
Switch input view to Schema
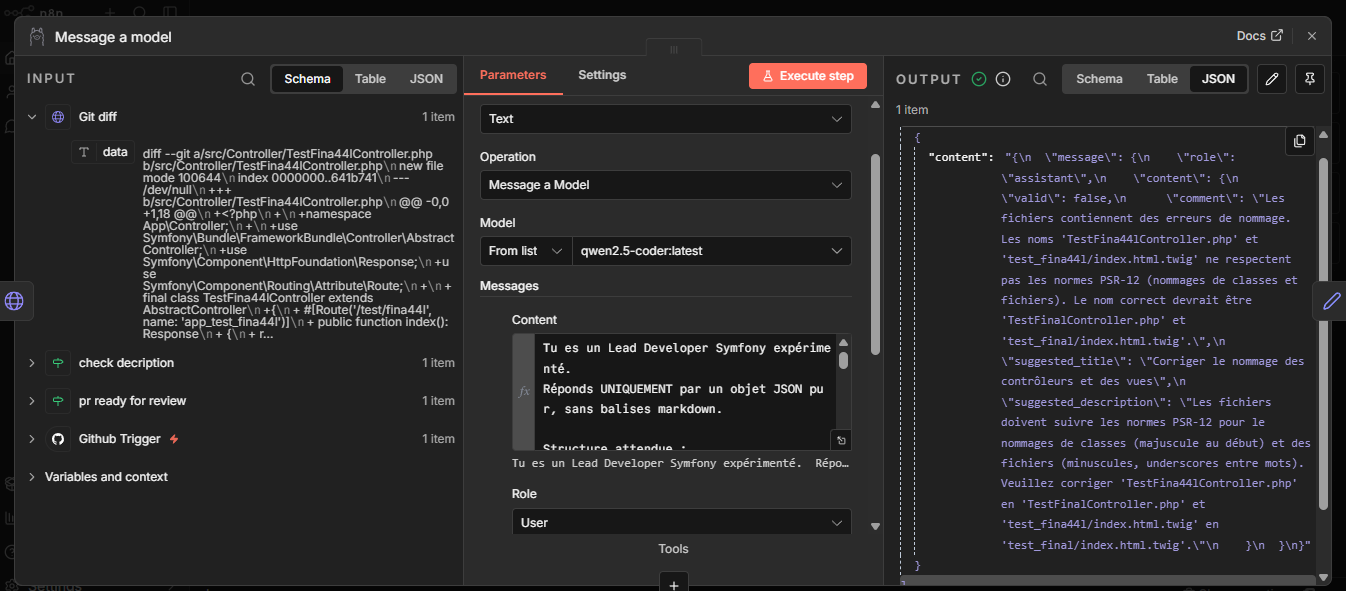pos(307,79)
